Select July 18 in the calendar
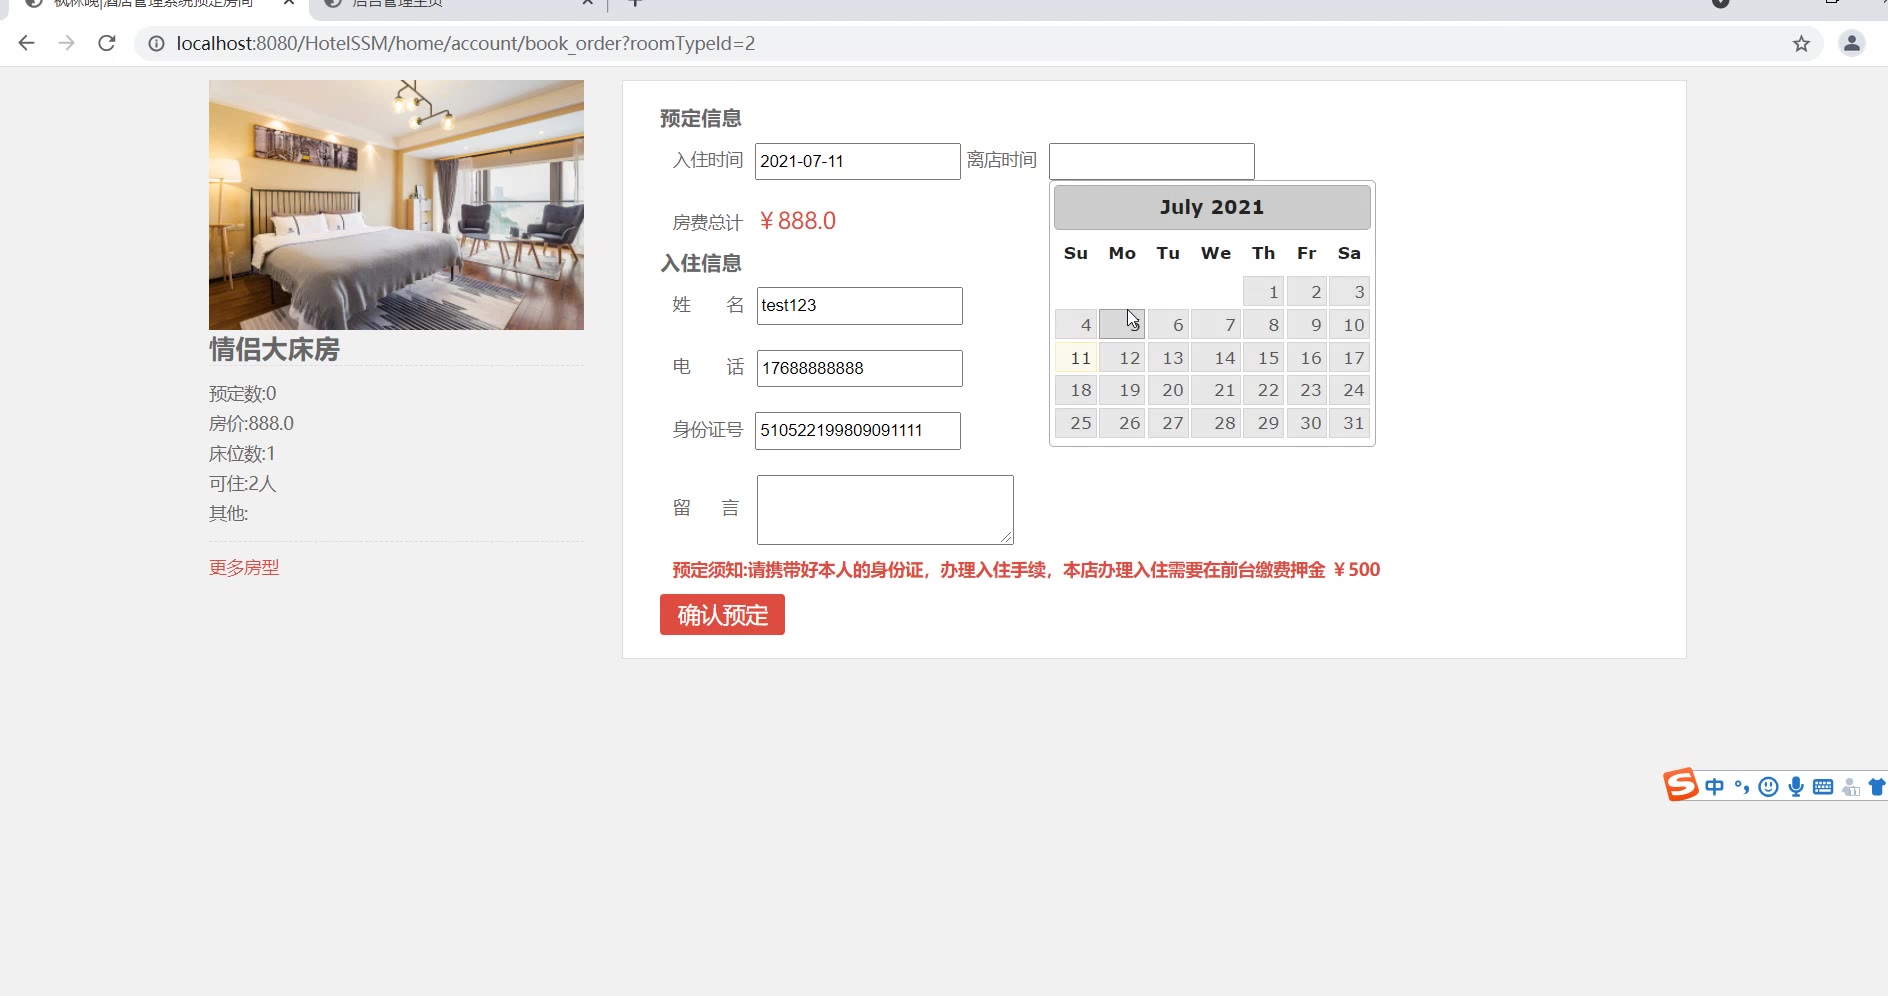The width and height of the screenshot is (1888, 996). 1075,390
